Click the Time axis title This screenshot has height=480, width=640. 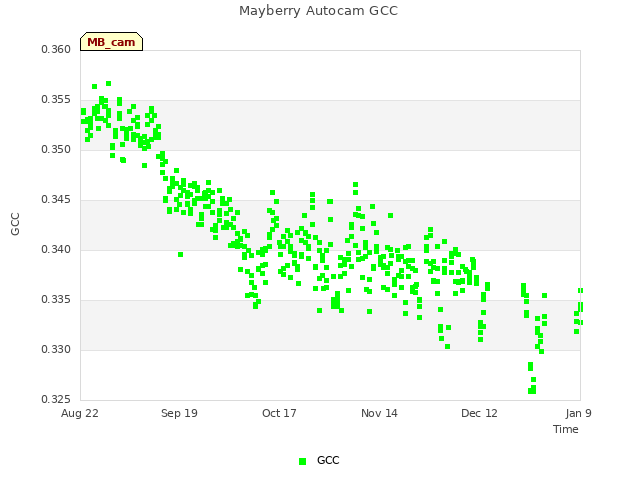click(566, 429)
